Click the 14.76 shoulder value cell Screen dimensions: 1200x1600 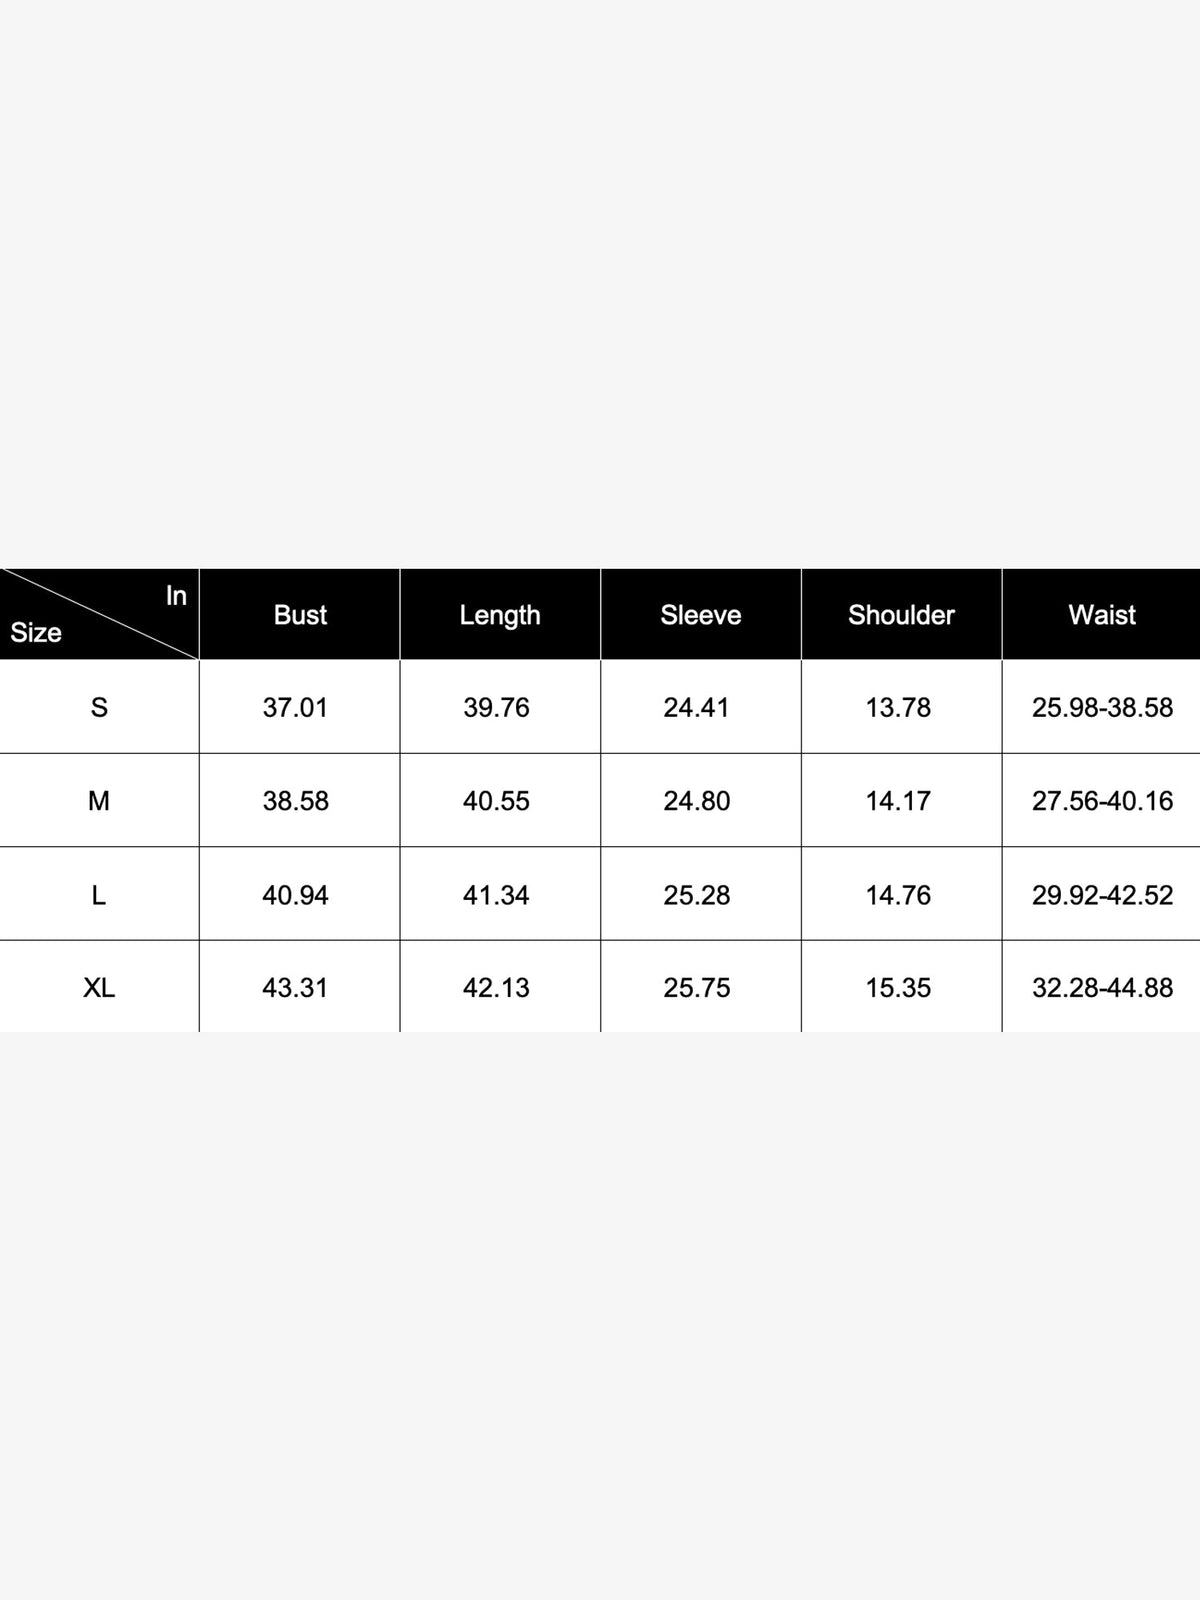pyautogui.click(x=901, y=894)
